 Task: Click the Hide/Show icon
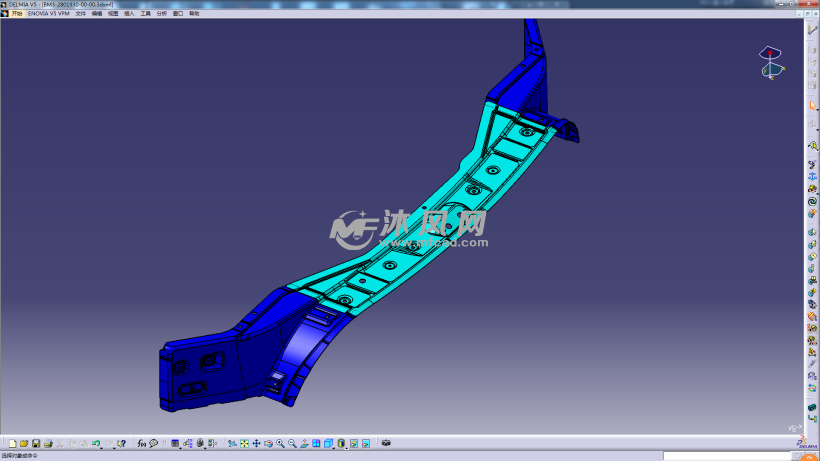[x=354, y=443]
